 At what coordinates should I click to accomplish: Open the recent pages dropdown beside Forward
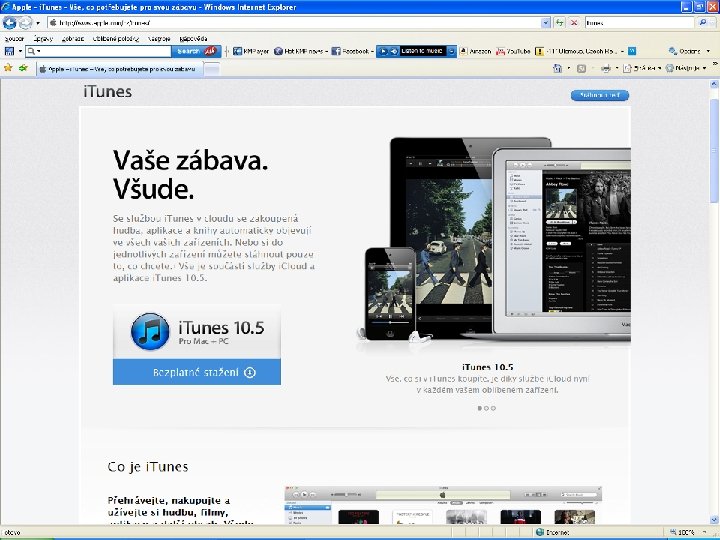[38, 22]
